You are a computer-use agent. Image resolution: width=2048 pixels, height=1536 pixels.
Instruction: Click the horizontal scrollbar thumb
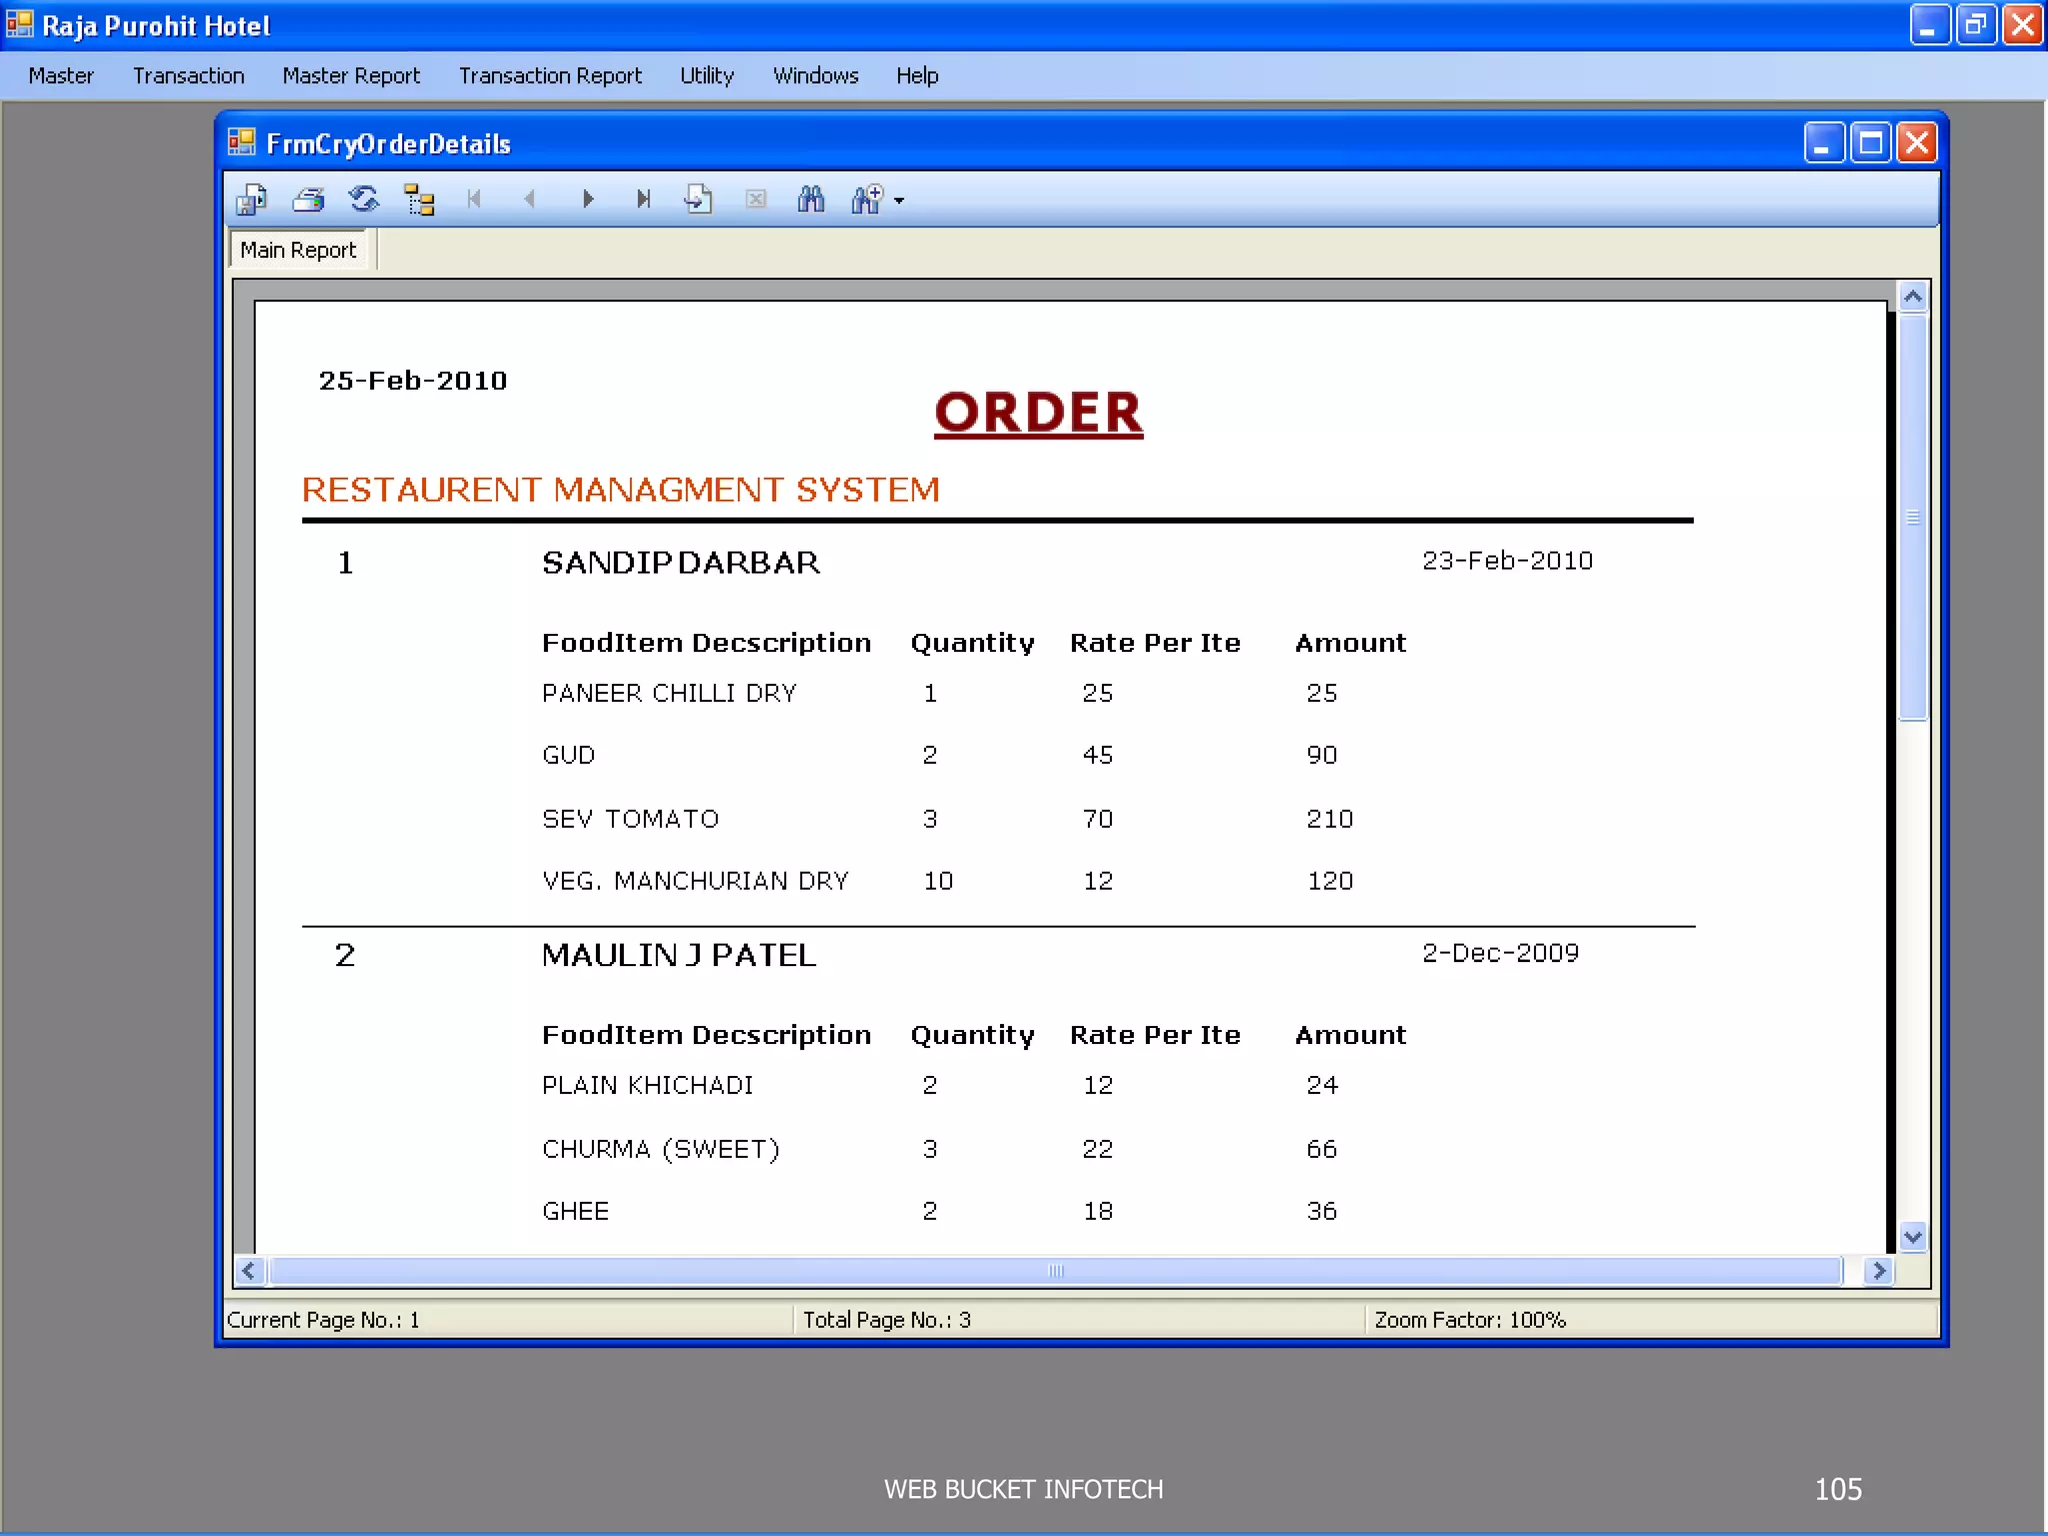coord(1055,1271)
